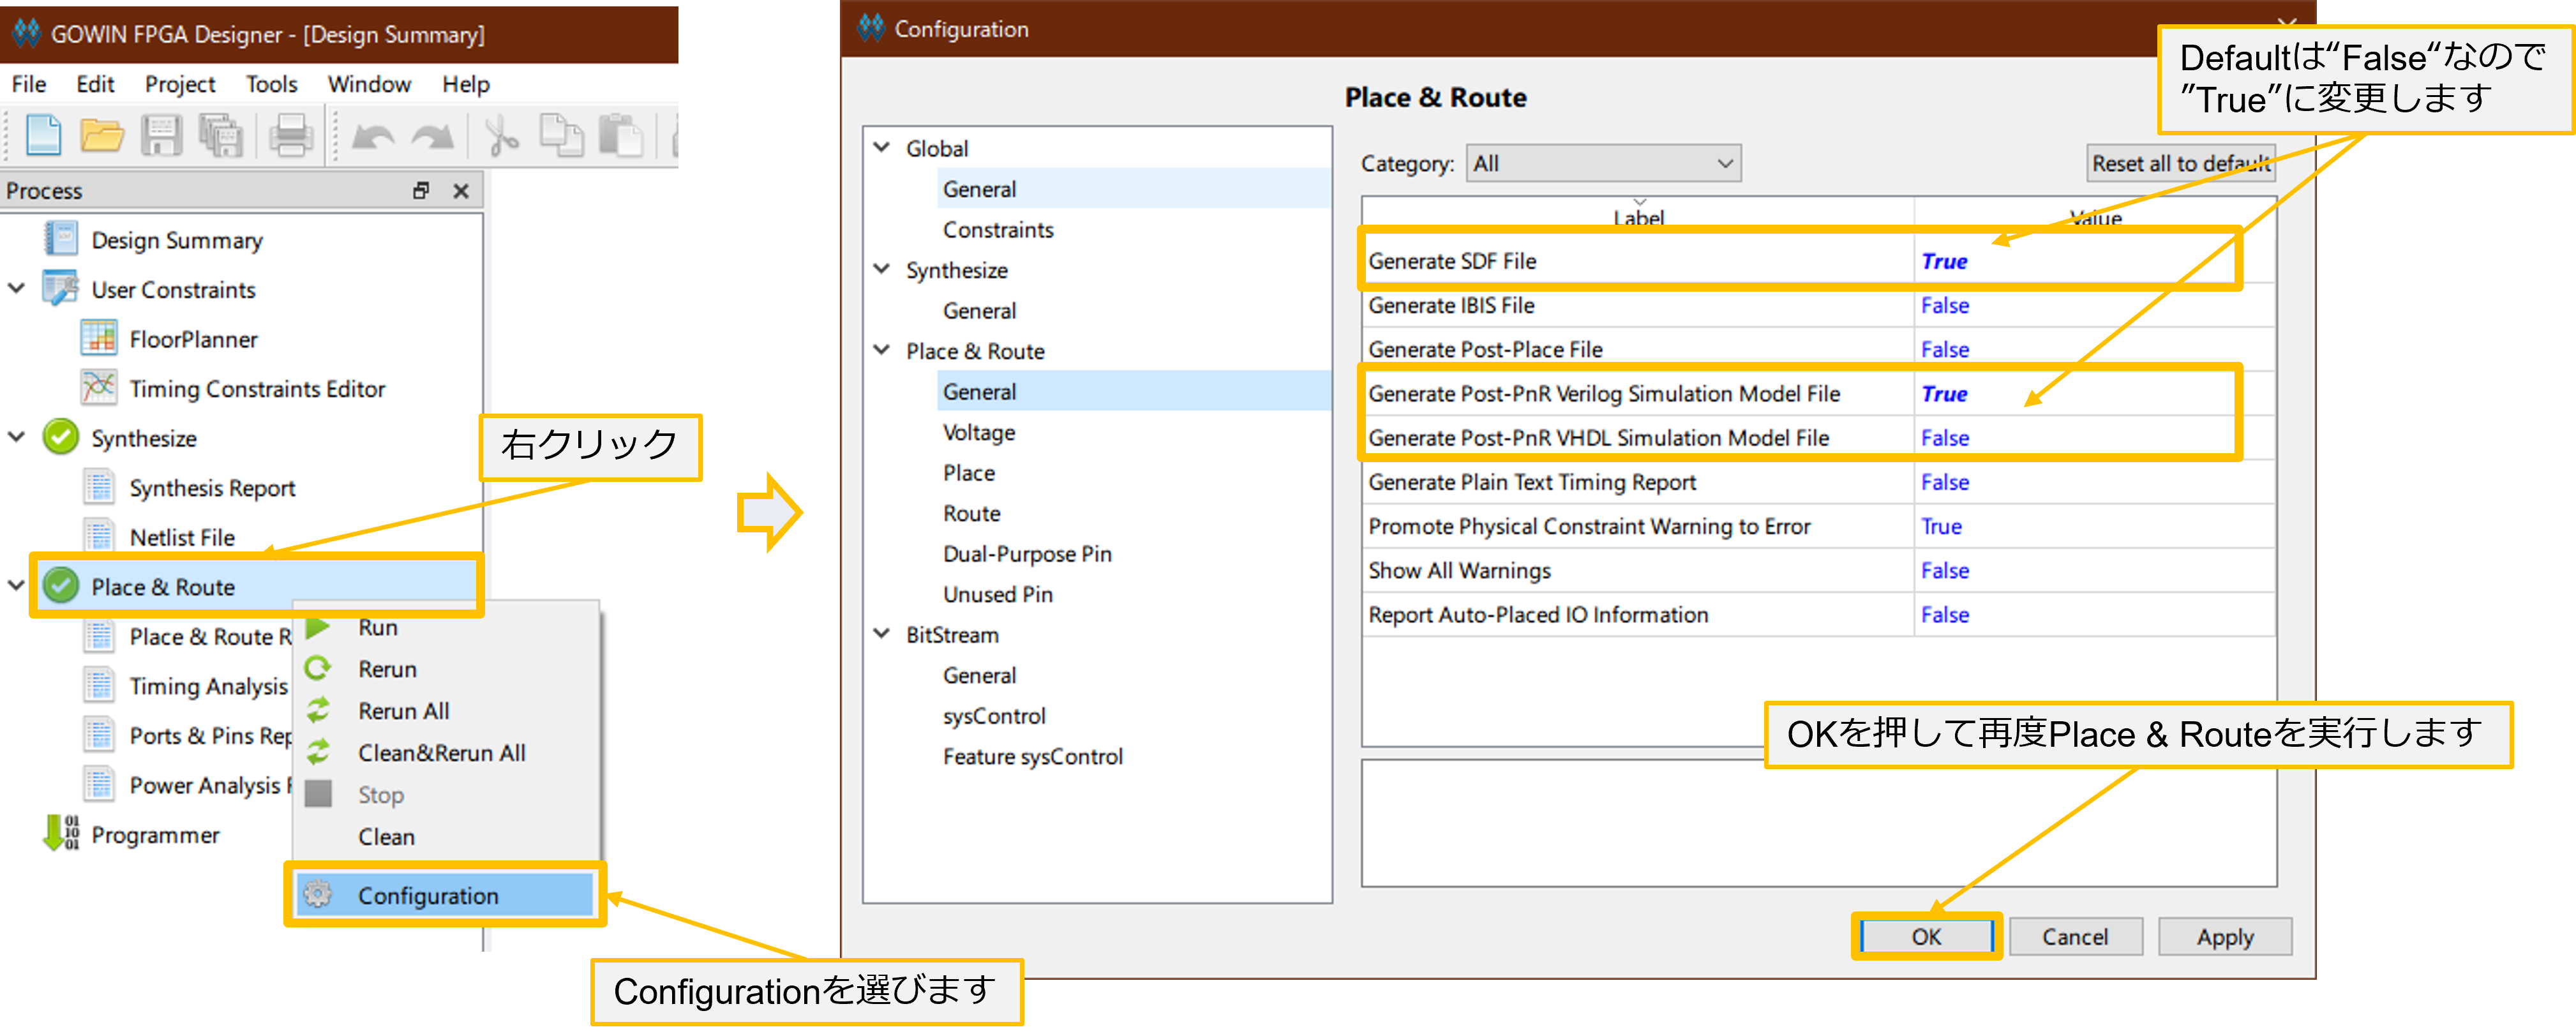Choose Rerun from the context menu
Image resolution: width=2576 pixels, height=1034 pixels.
pos(387,669)
